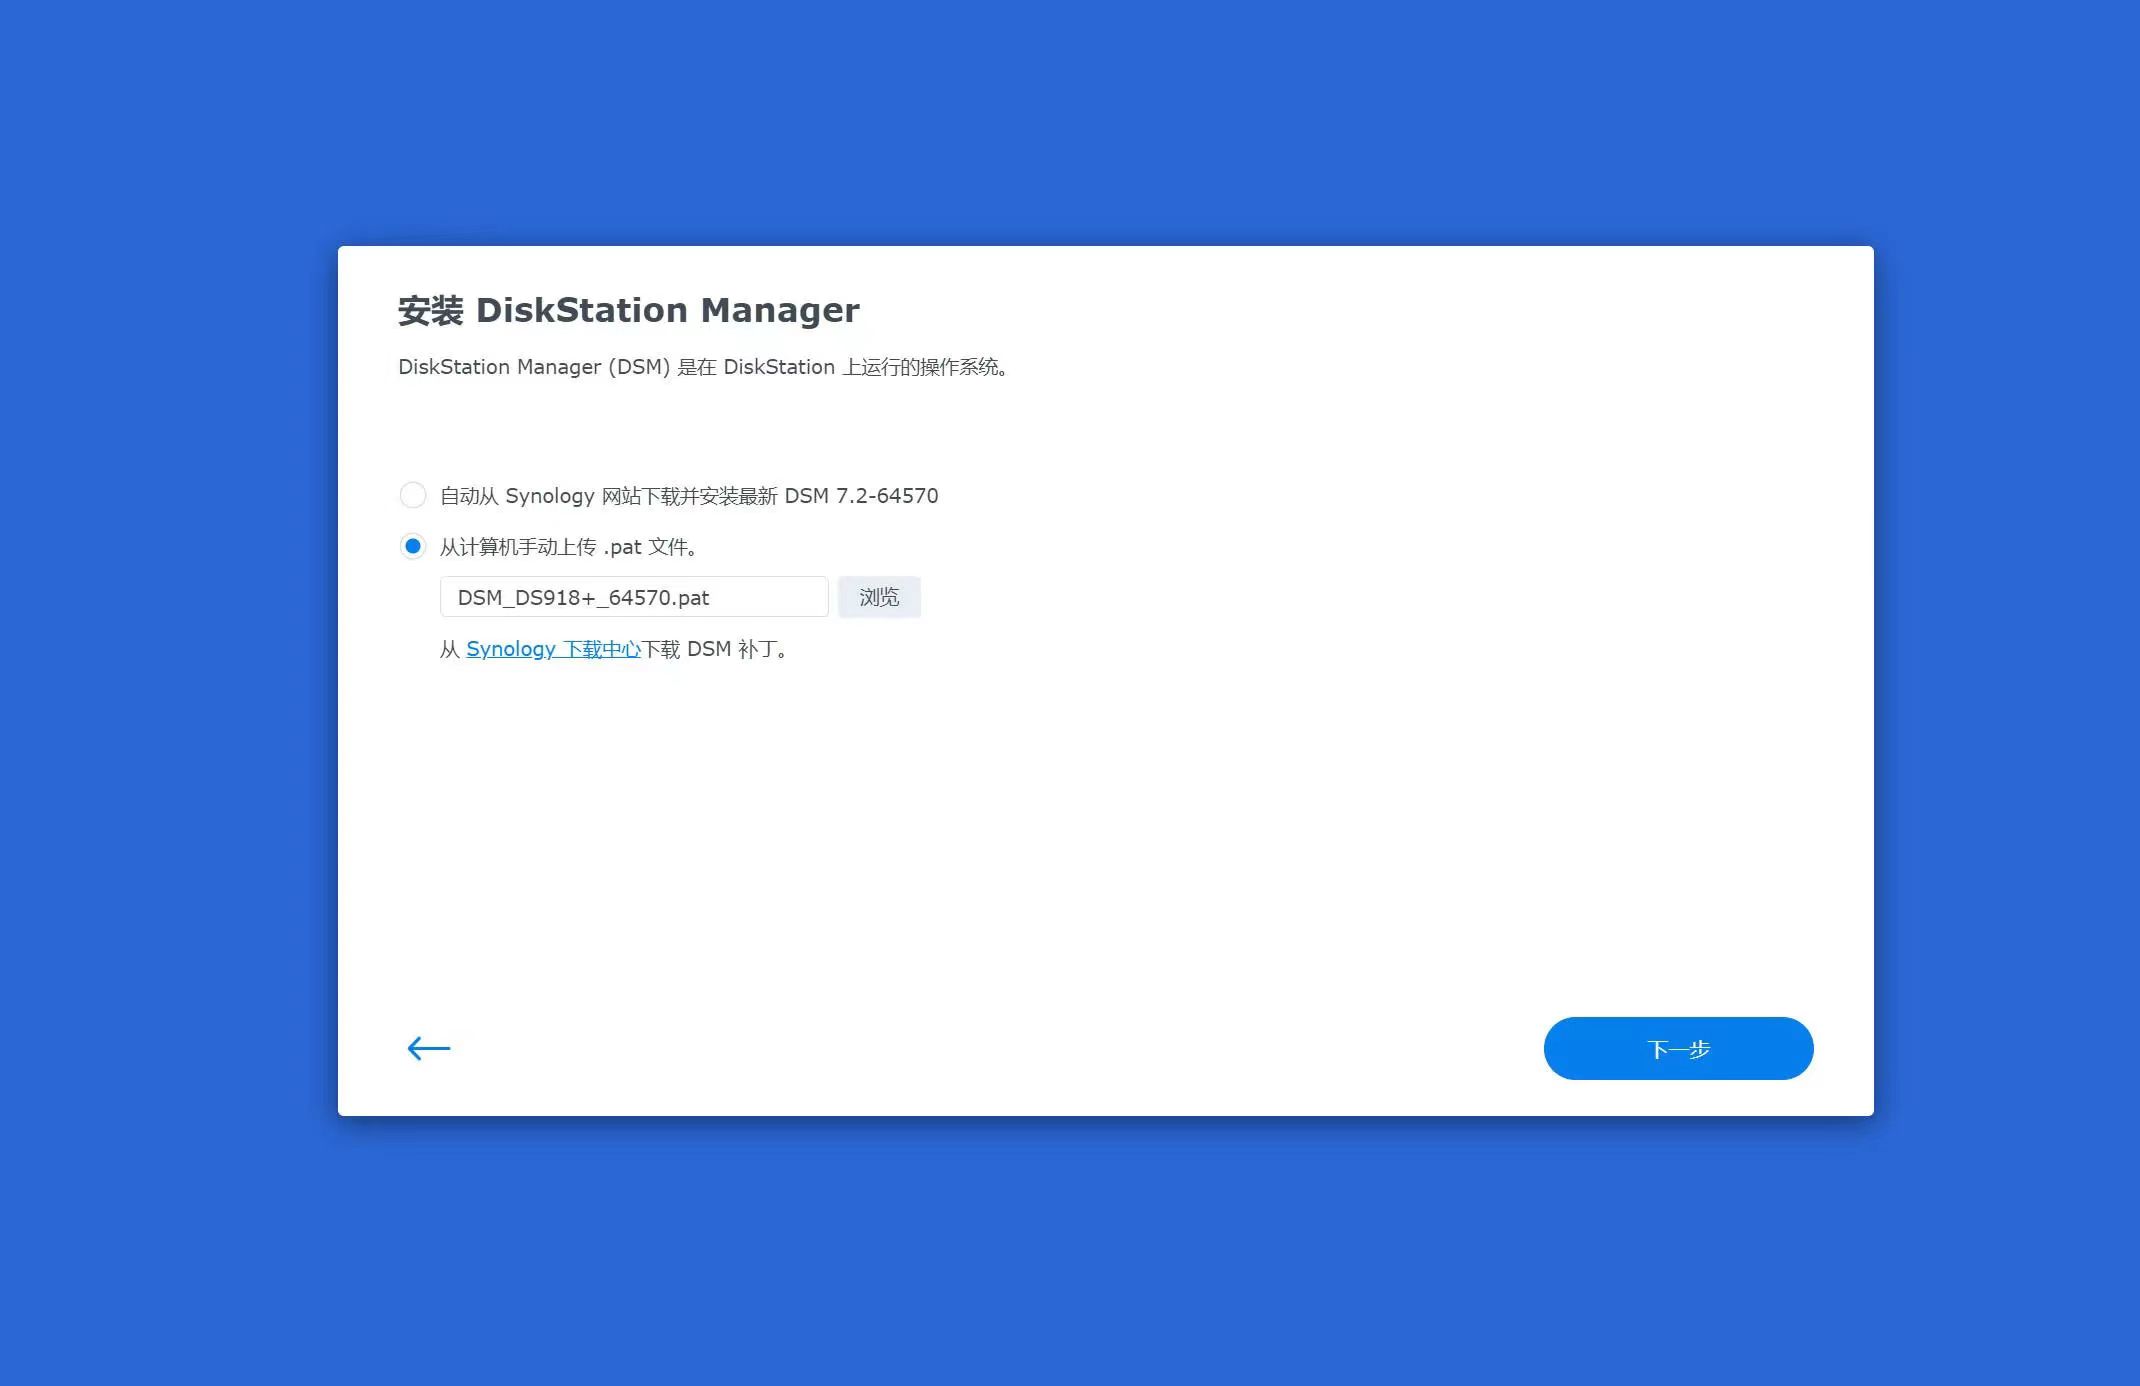Click 'DiskStation Manager (DSM)' in the description

coord(533,367)
